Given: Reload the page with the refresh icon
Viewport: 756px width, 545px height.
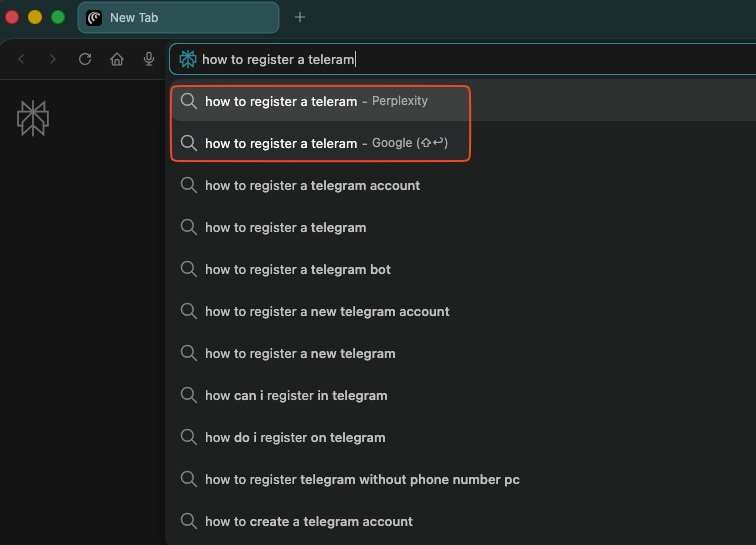Looking at the screenshot, I should coord(85,59).
